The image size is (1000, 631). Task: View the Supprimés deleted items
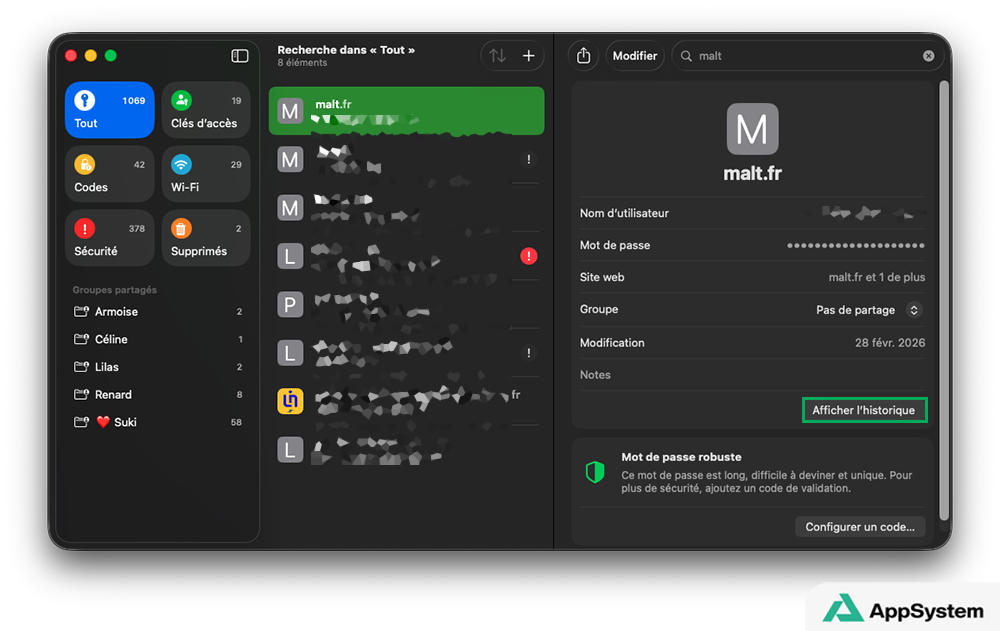coord(206,238)
